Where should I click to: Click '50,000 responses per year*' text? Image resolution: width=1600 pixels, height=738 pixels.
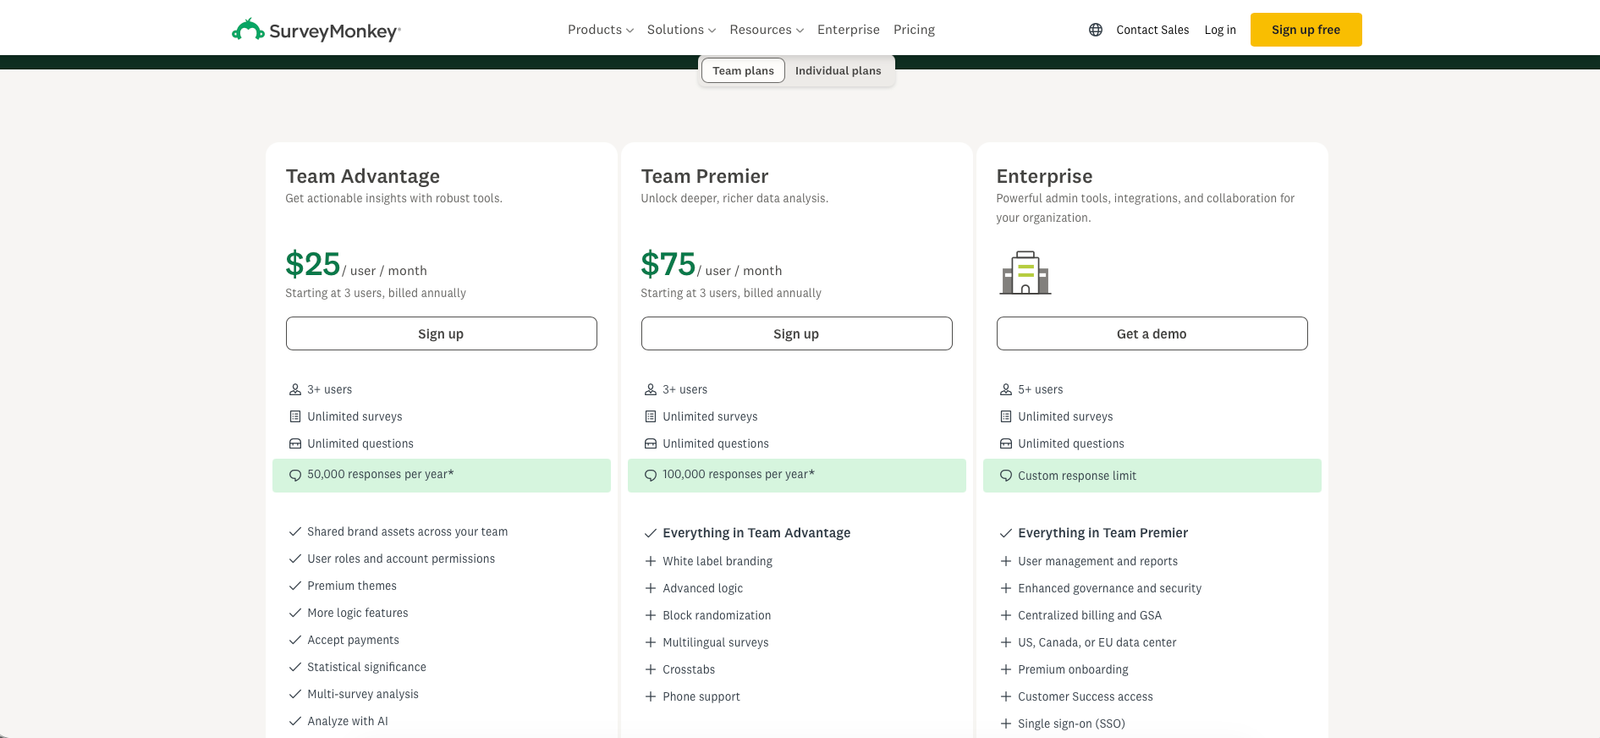(380, 475)
